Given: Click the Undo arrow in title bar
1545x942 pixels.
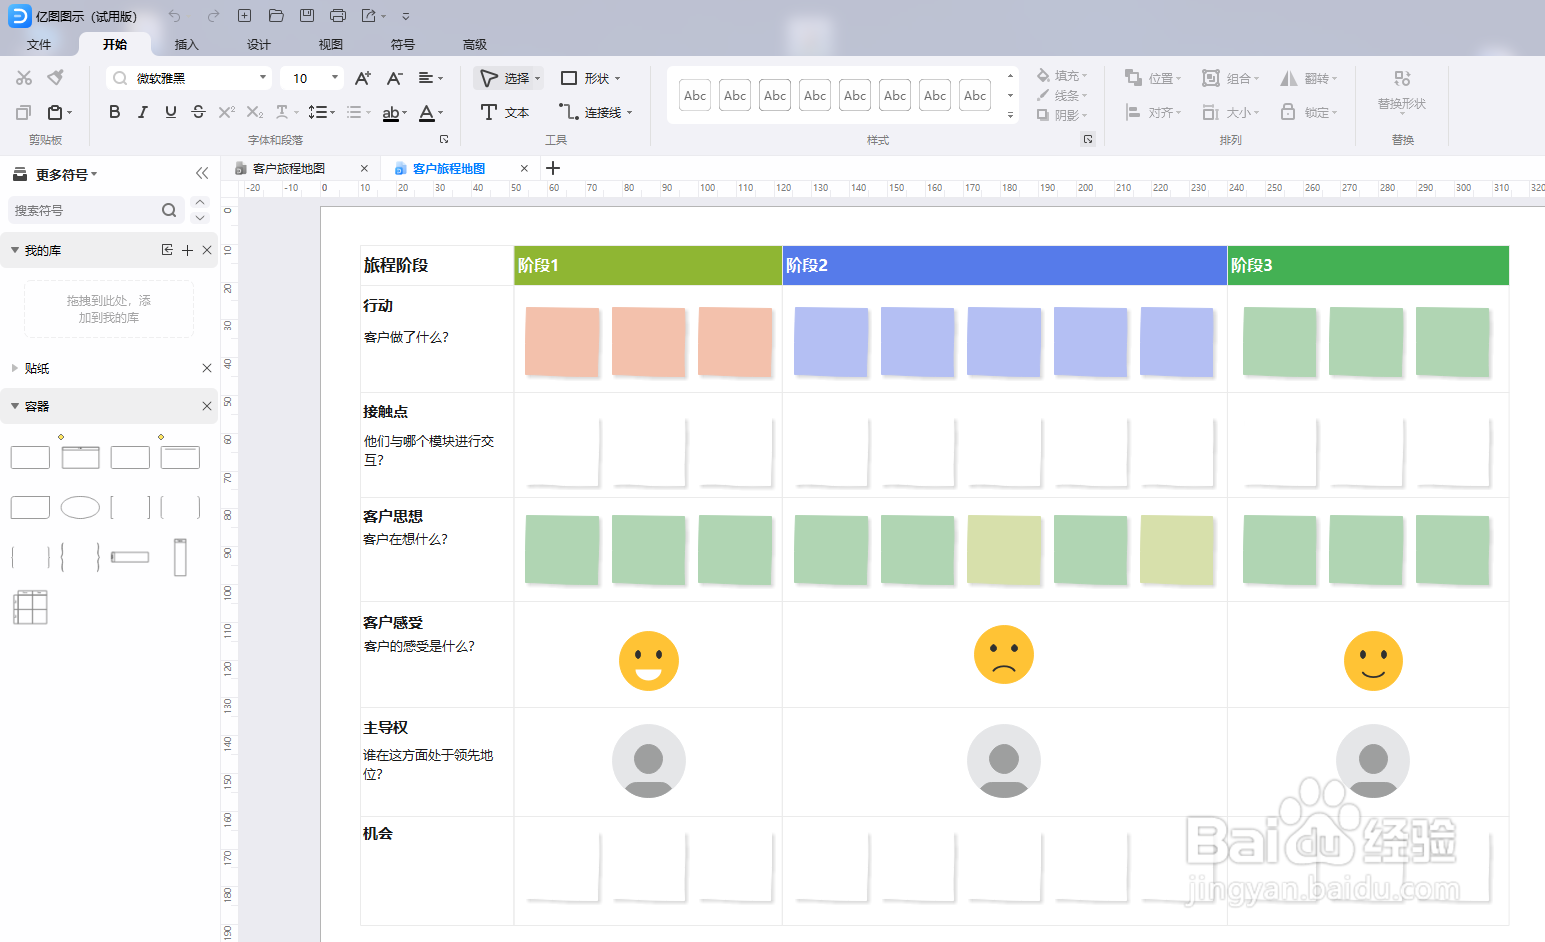Looking at the screenshot, I should [175, 16].
